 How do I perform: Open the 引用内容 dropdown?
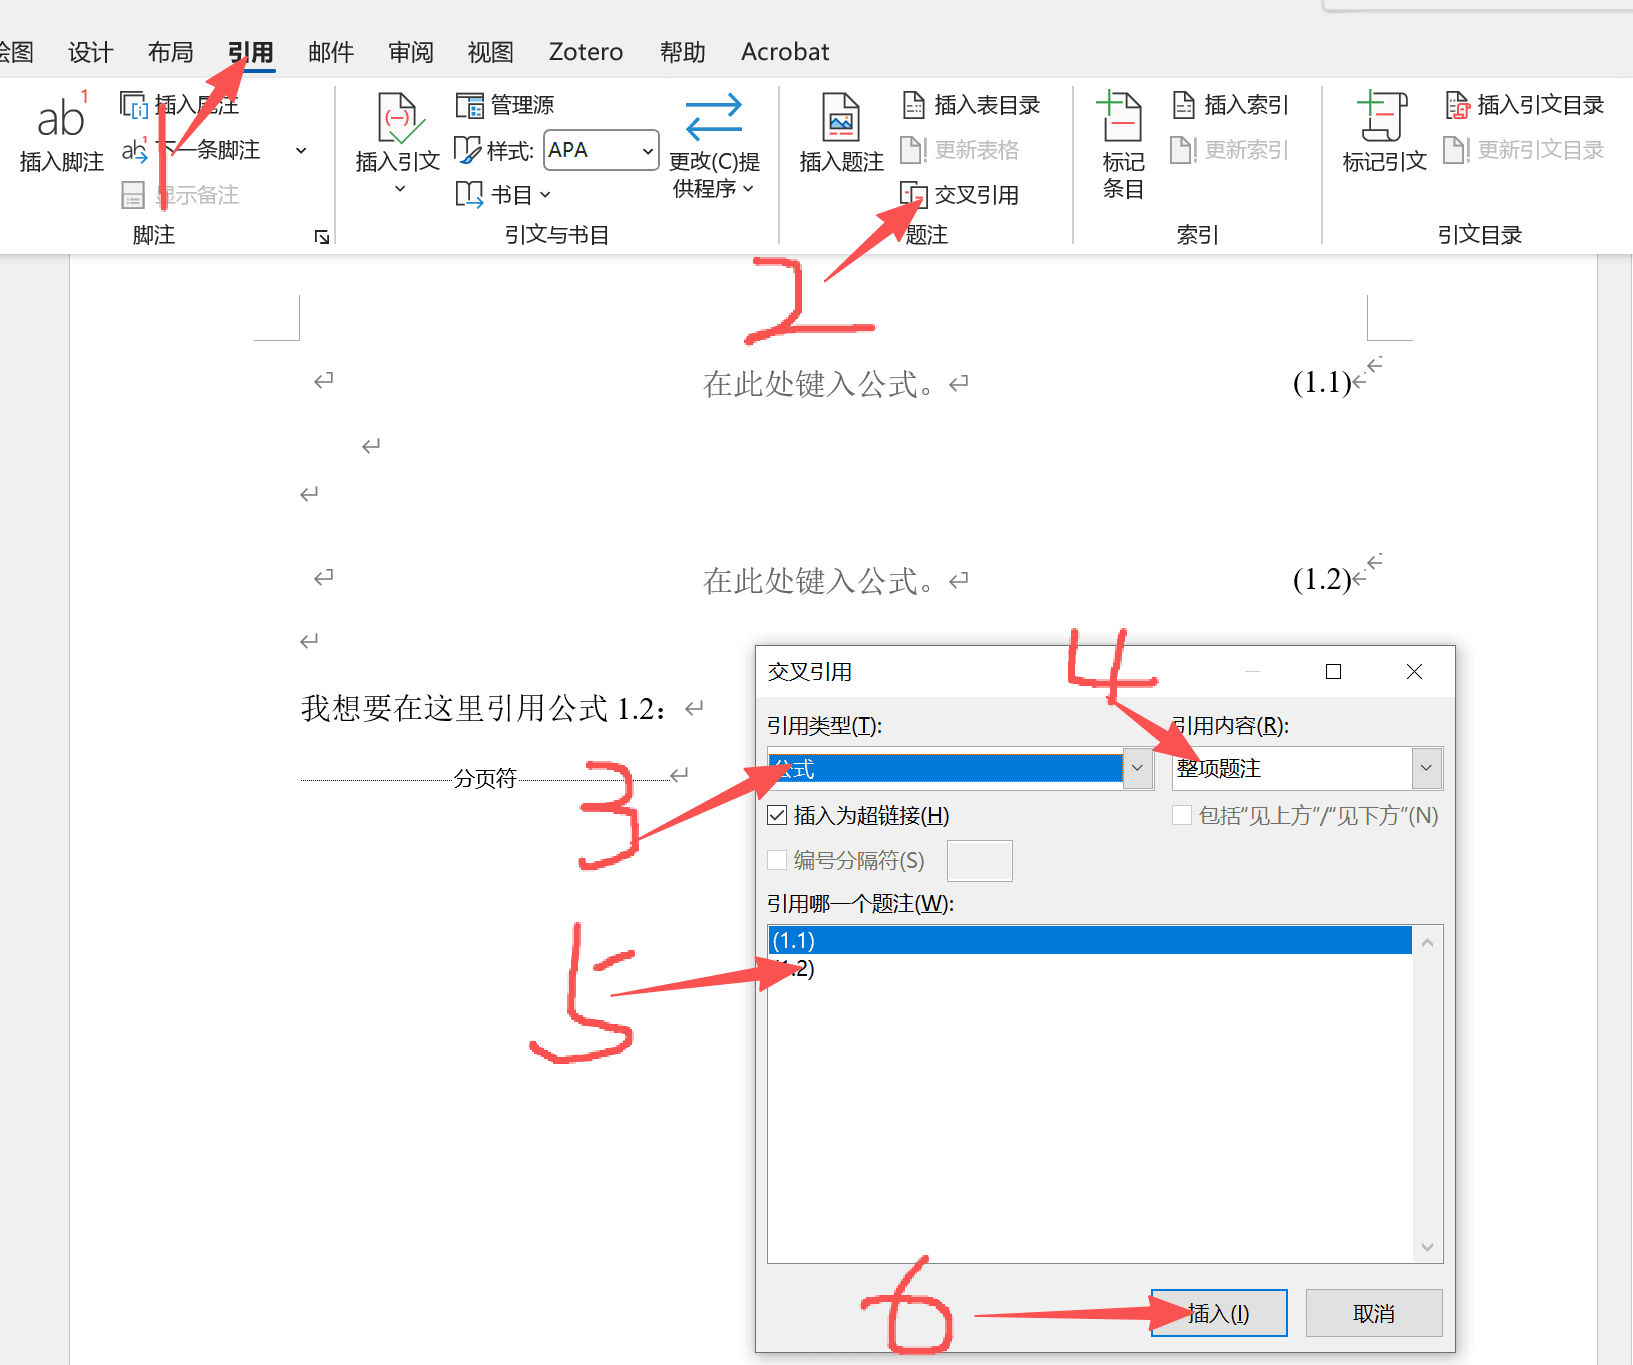click(1426, 768)
